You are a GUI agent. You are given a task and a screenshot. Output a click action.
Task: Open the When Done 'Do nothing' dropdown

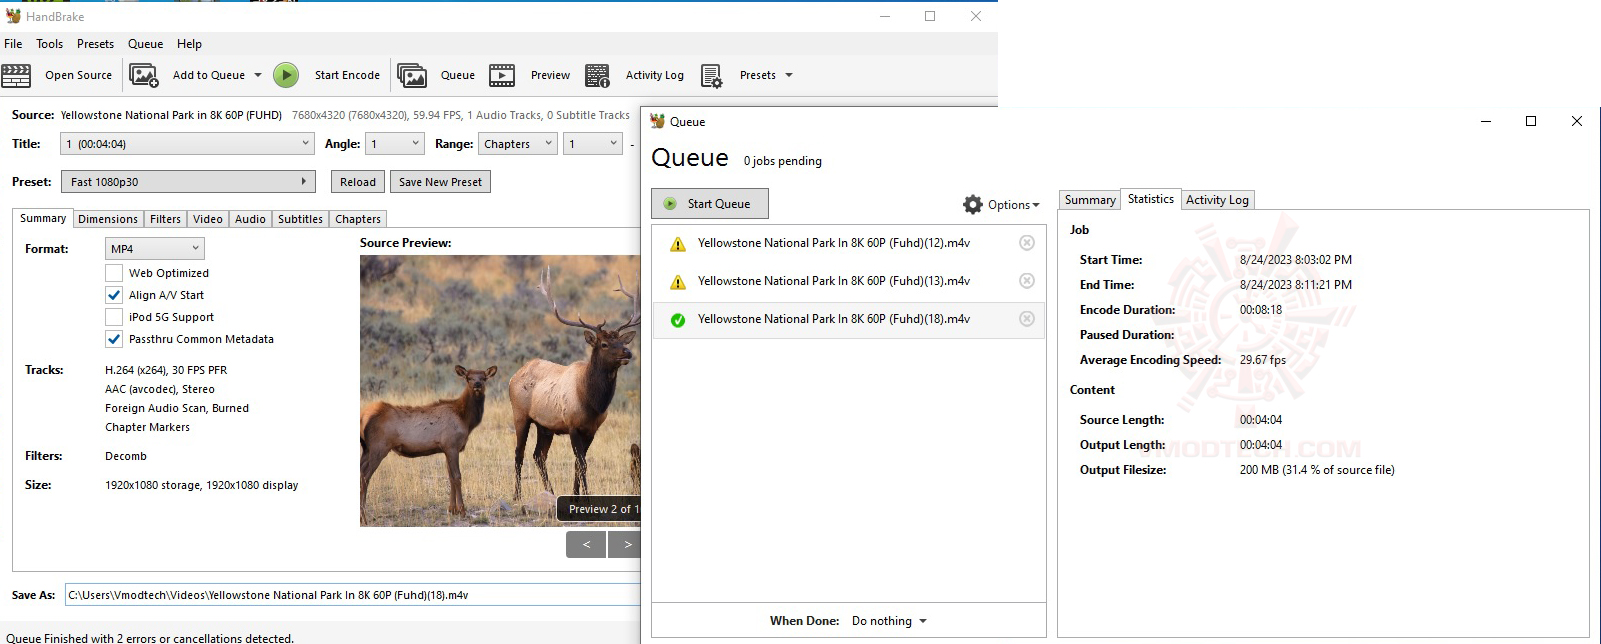coord(889,621)
